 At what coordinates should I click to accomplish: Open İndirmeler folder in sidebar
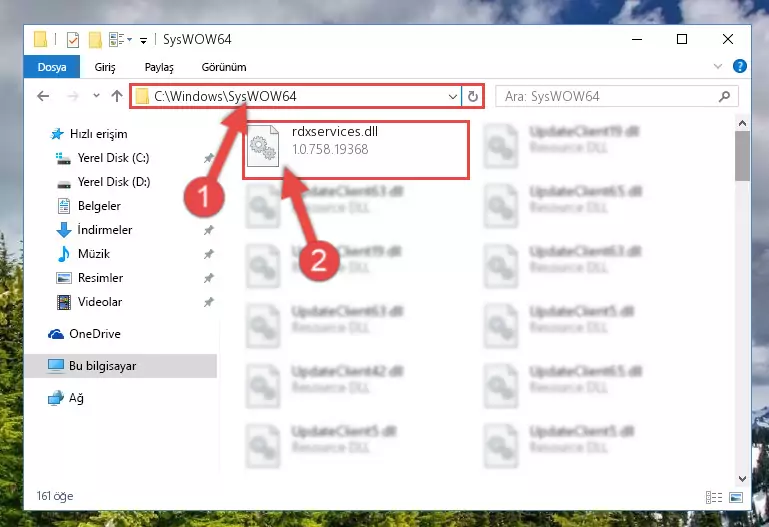tap(94, 230)
